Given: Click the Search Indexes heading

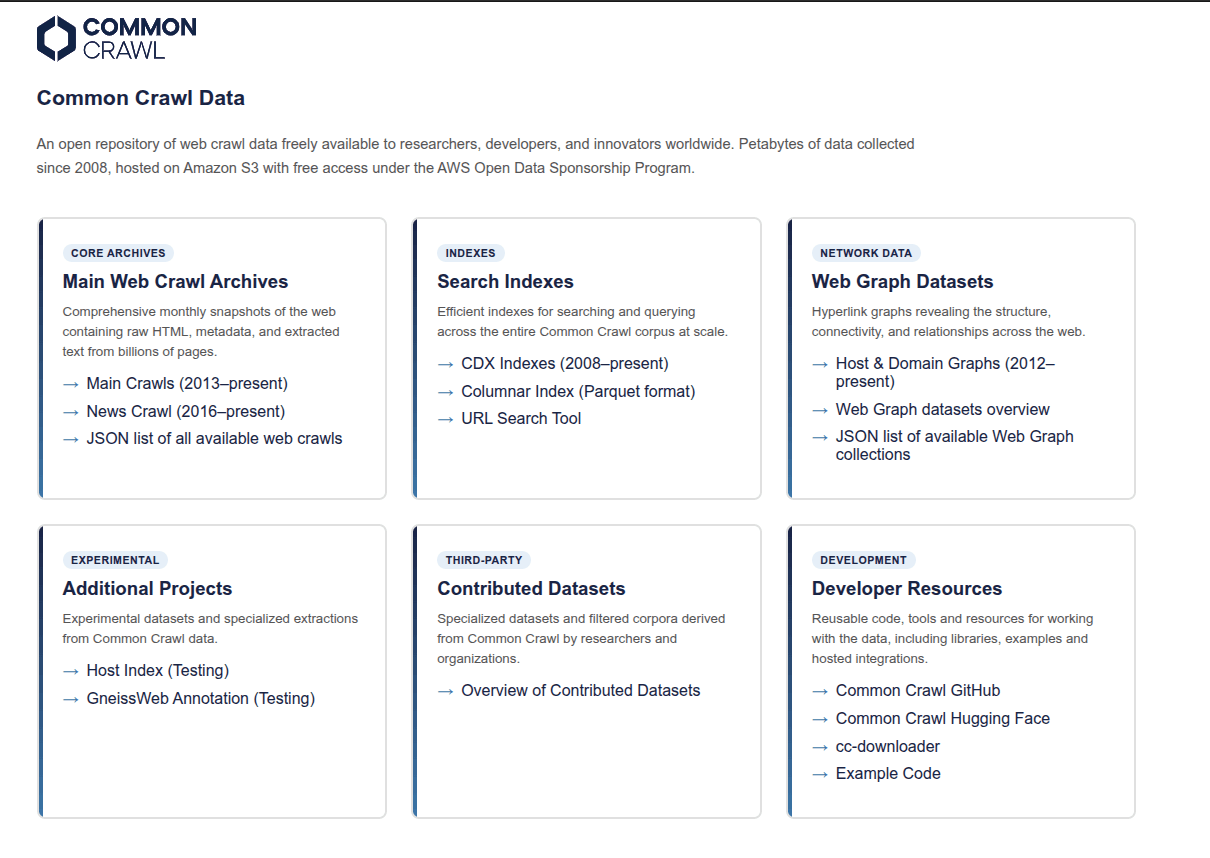Looking at the screenshot, I should tap(505, 282).
